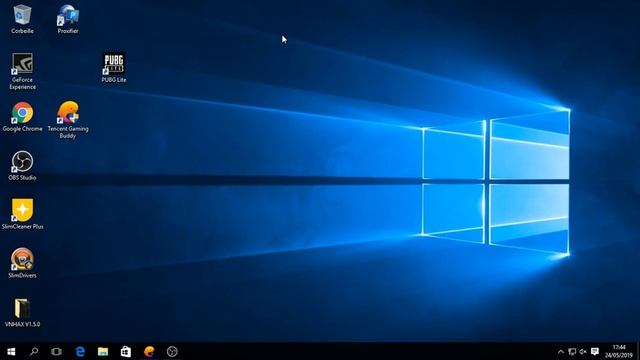640x360 pixels.
Task: Select the PUBG Lite desktop icon
Action: click(x=113, y=68)
